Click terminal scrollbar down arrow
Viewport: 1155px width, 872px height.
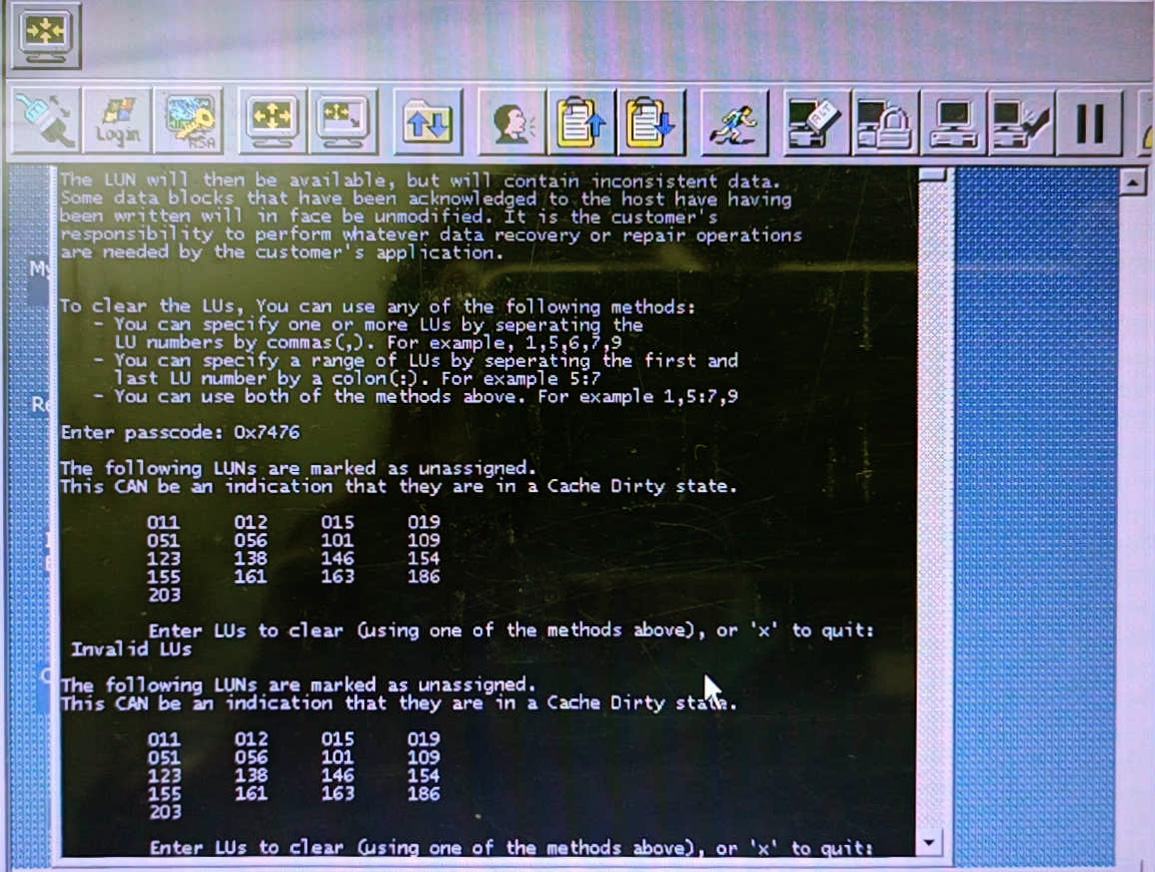pyautogui.click(x=930, y=843)
